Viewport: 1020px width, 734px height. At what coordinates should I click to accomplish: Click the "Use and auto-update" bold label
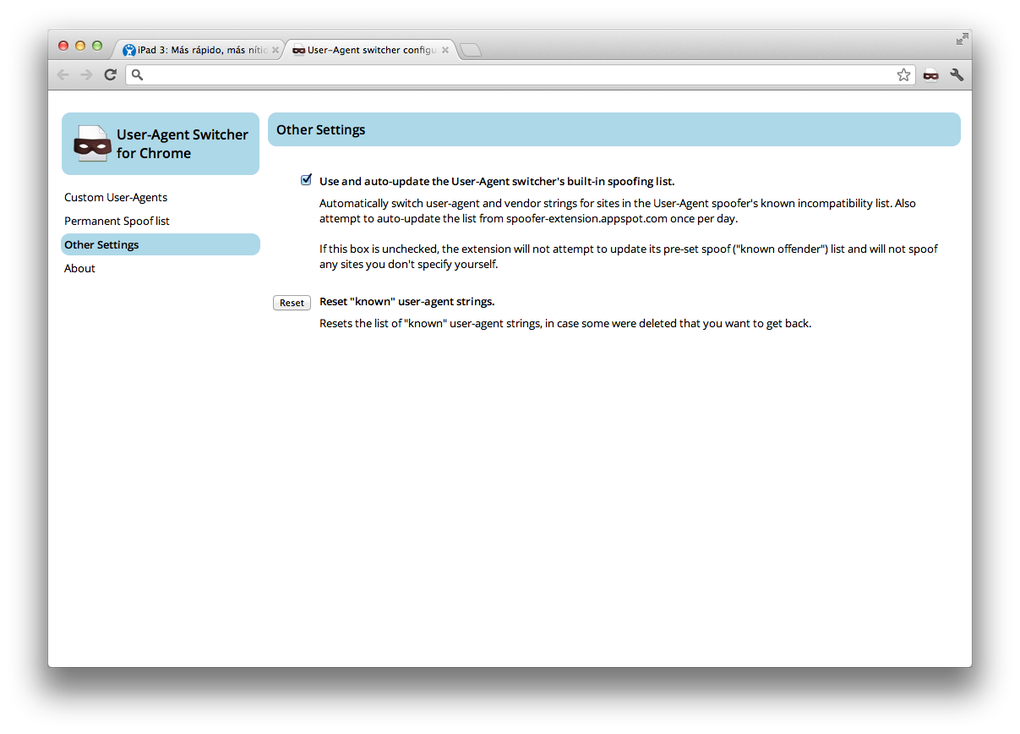496,182
